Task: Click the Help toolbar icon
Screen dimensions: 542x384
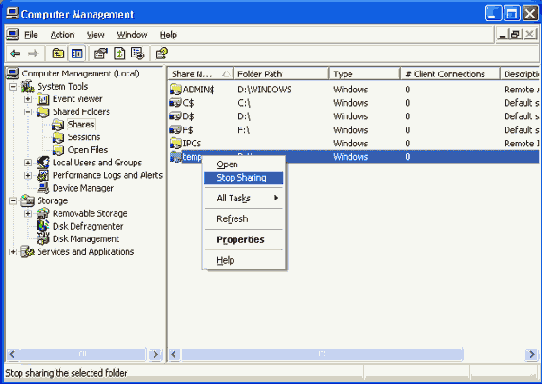Action: tap(162, 54)
